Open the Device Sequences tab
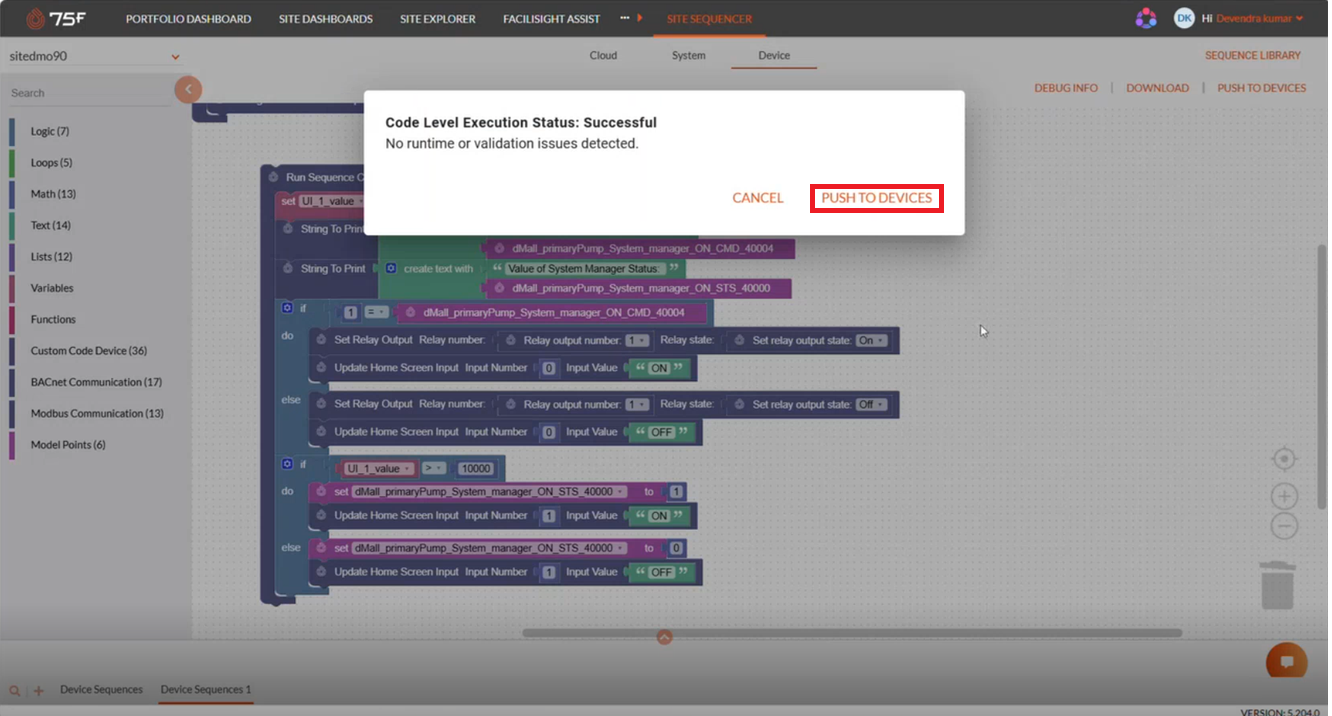The height and width of the screenshot is (716, 1332). pyautogui.click(x=101, y=689)
